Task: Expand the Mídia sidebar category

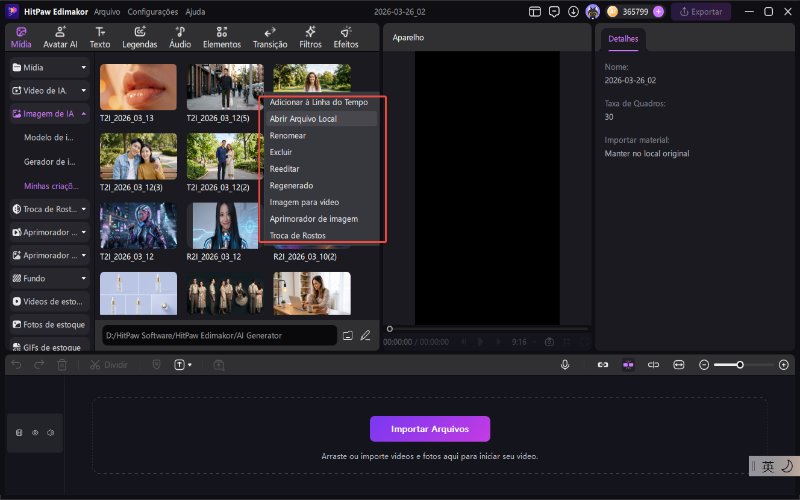Action: pyautogui.click(x=84, y=67)
